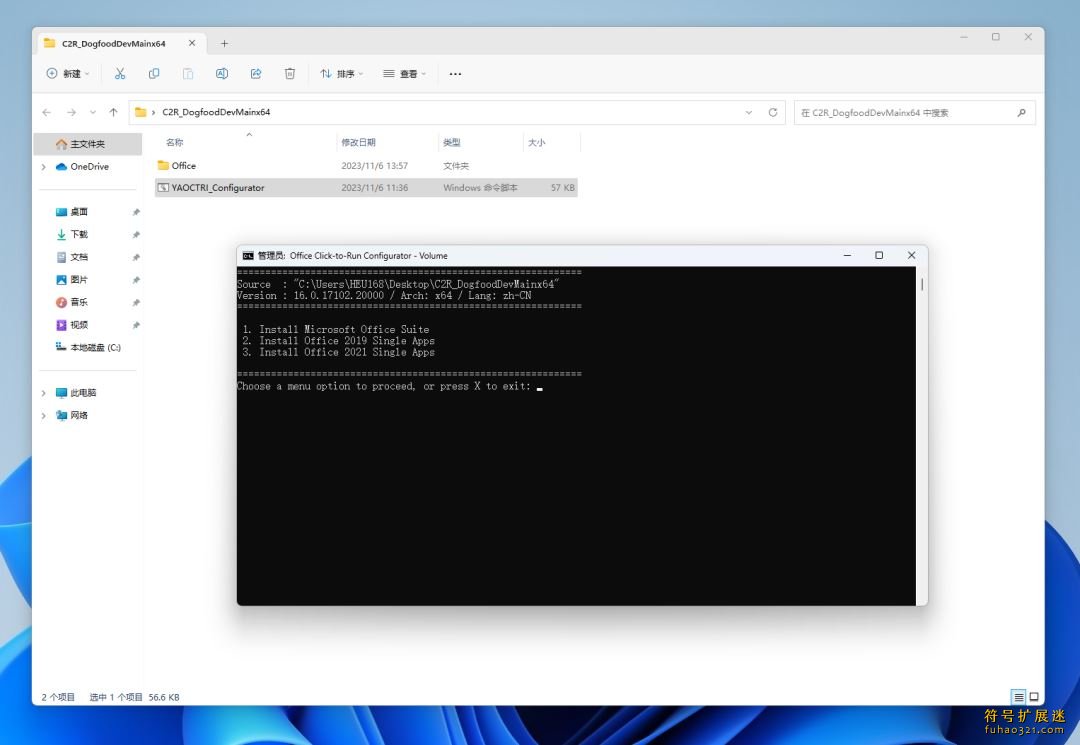Image resolution: width=1080 pixels, height=745 pixels.
Task: Open a new File Explorer tab
Action: coord(224,43)
